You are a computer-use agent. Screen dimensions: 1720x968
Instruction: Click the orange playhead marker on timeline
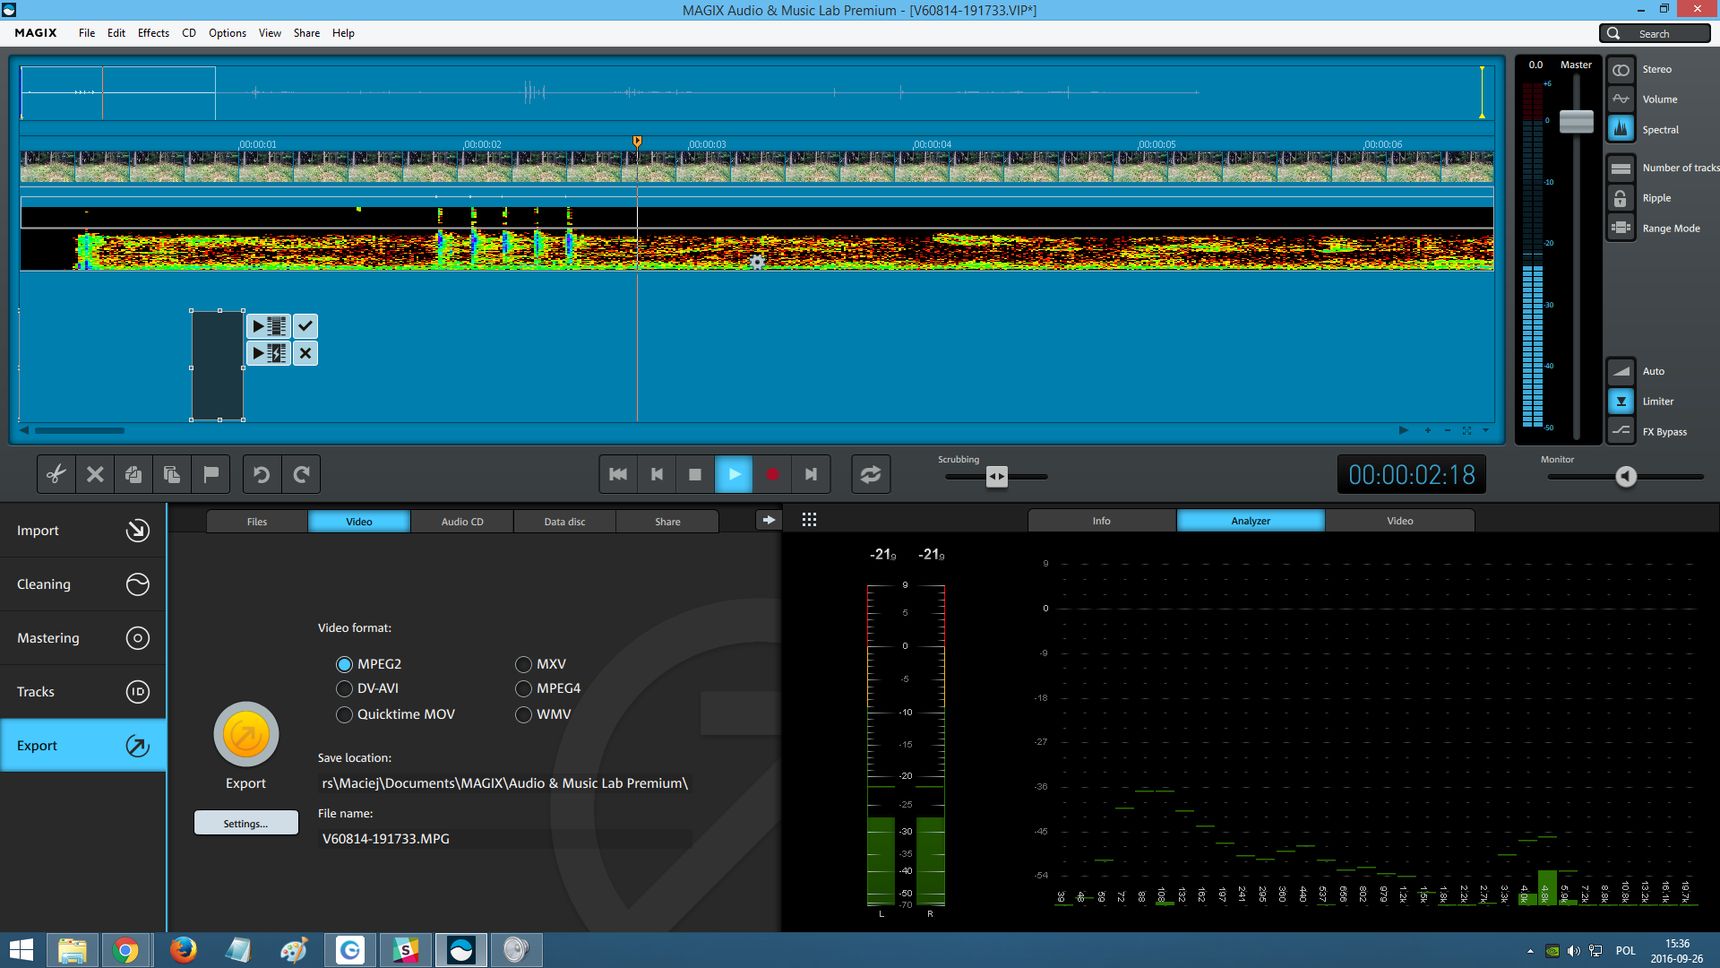637,142
